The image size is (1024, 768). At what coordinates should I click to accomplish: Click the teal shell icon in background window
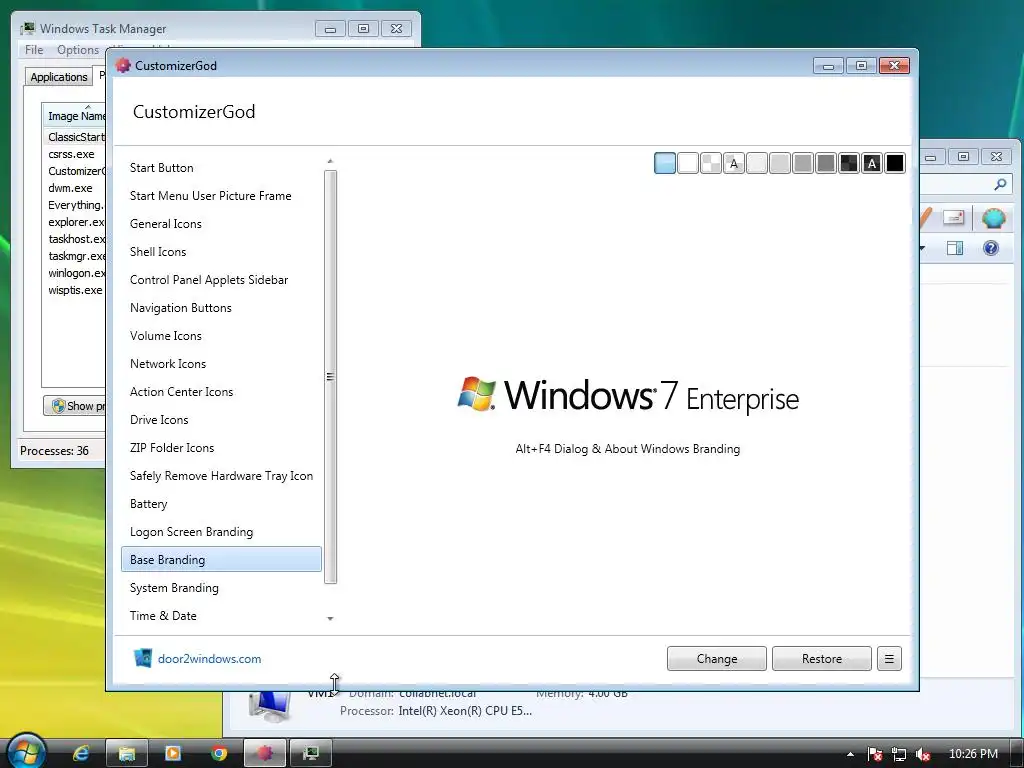pos(993,217)
